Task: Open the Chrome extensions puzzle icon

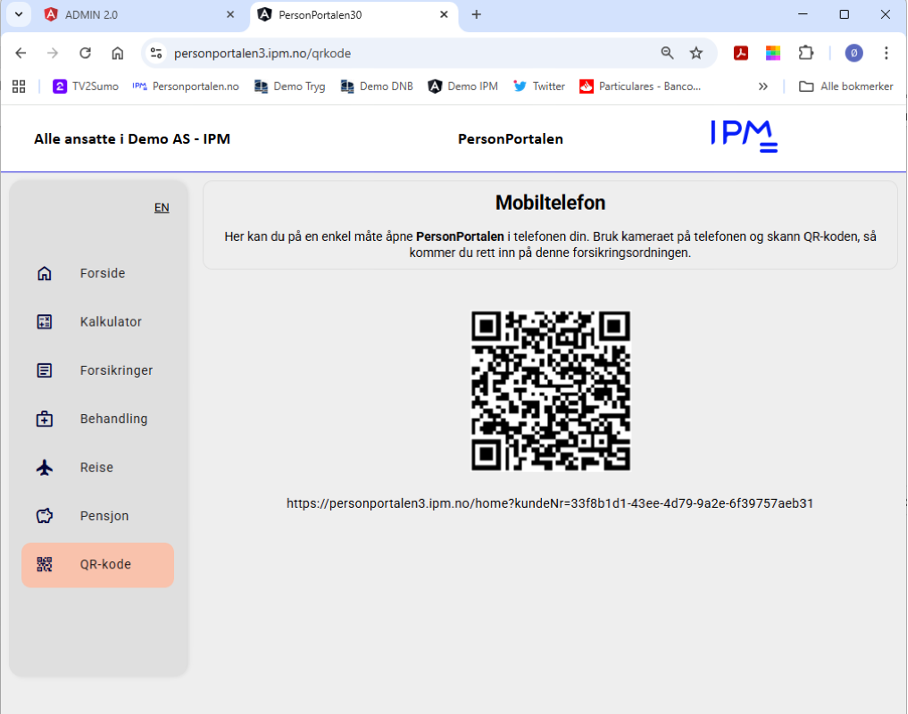Action: [x=805, y=53]
